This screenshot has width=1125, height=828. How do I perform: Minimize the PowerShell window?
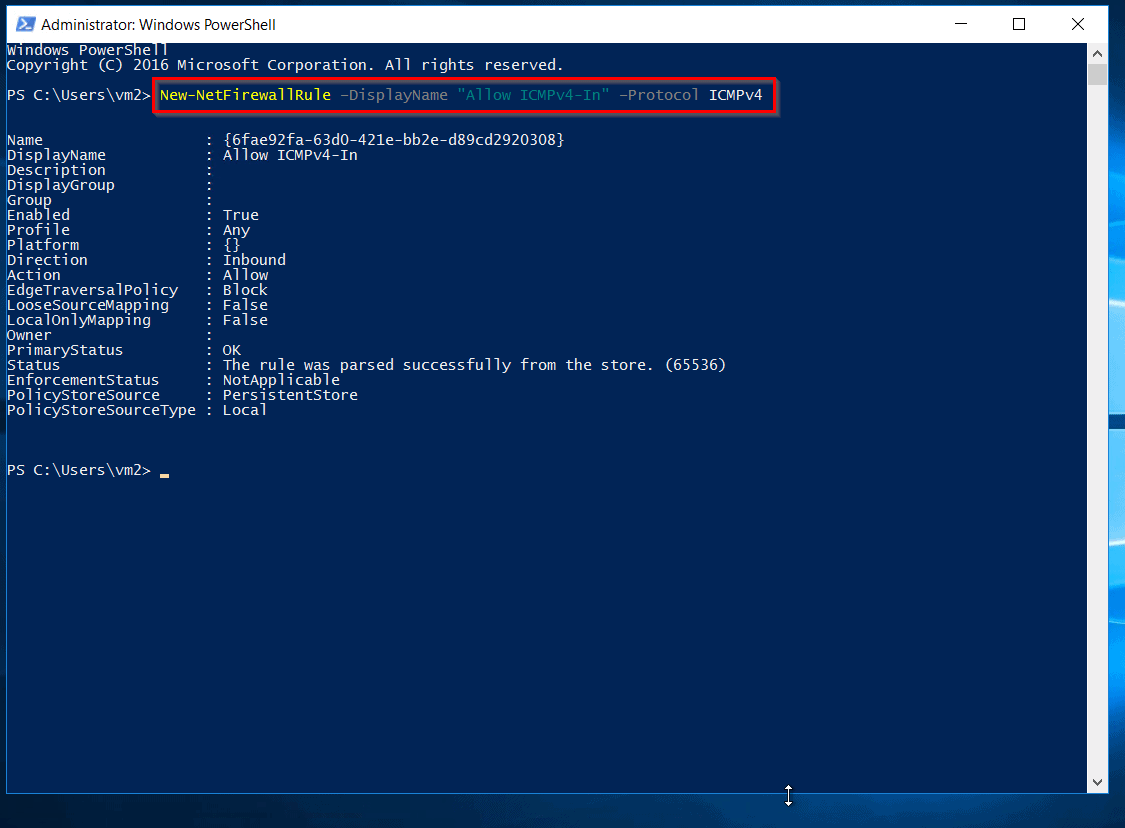960,24
